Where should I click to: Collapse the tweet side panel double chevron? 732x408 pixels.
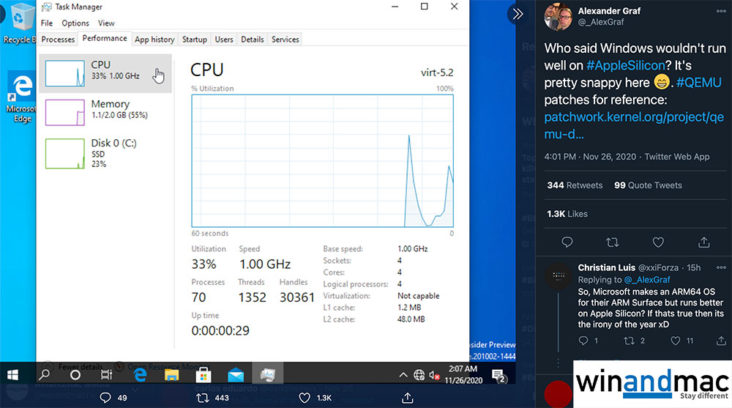(517, 14)
